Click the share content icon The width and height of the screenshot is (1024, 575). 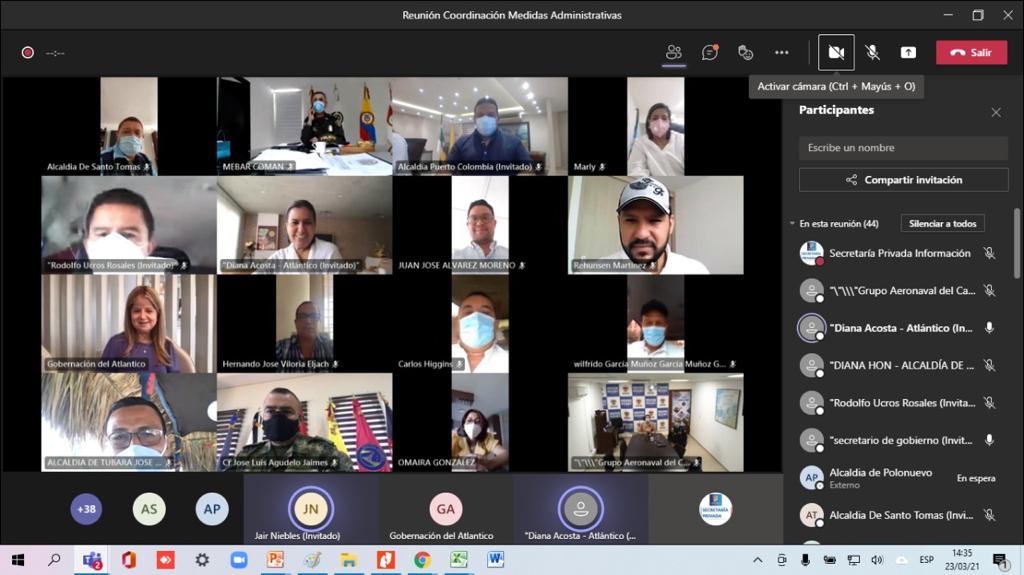click(x=908, y=52)
